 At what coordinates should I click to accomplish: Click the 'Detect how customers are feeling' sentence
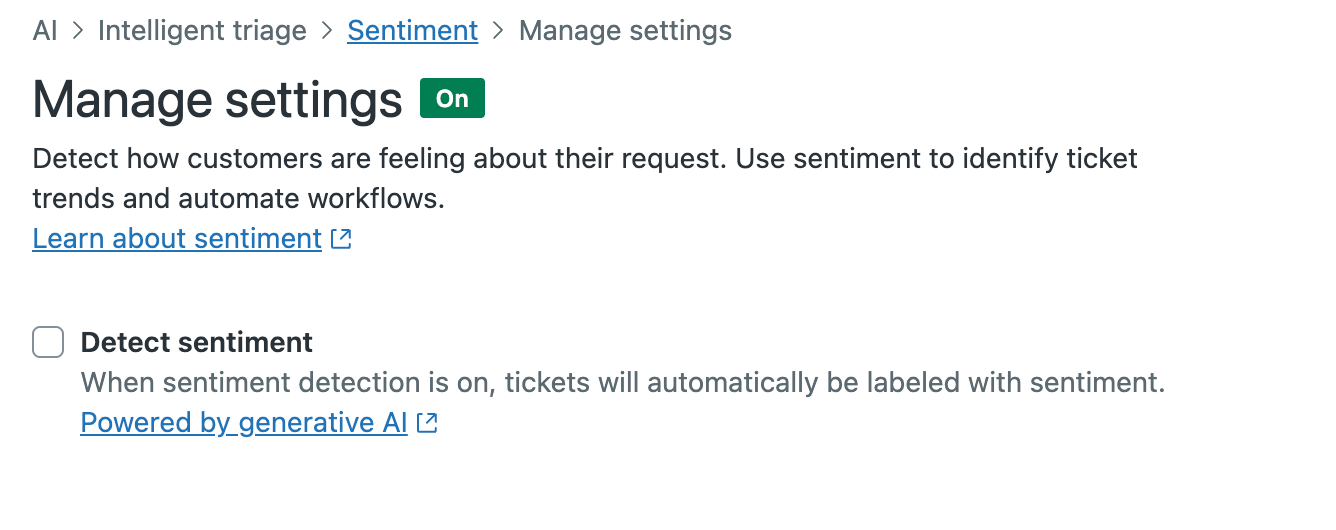380,159
